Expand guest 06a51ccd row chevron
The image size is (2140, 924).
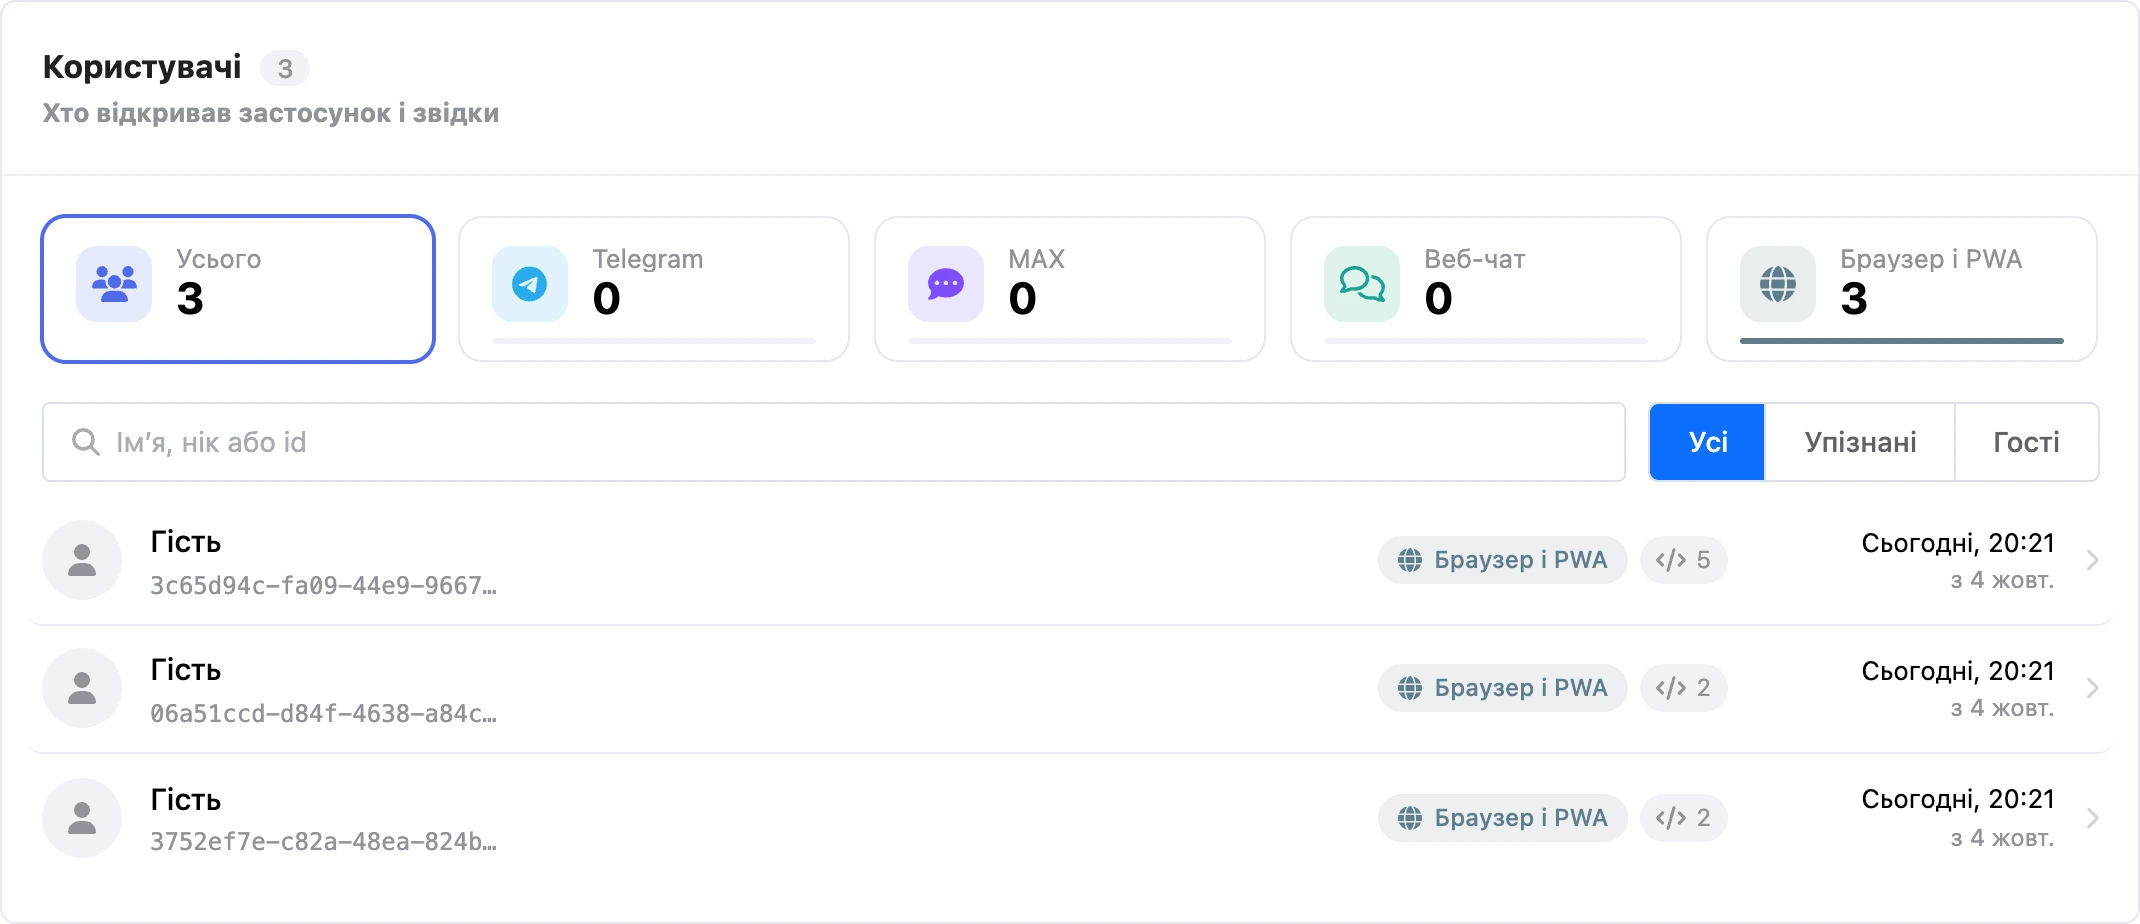[2092, 688]
